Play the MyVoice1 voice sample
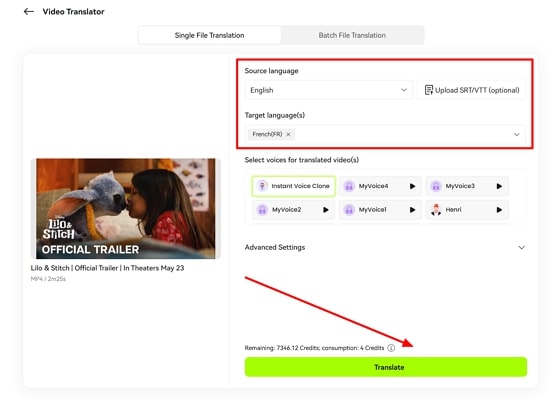 412,210
